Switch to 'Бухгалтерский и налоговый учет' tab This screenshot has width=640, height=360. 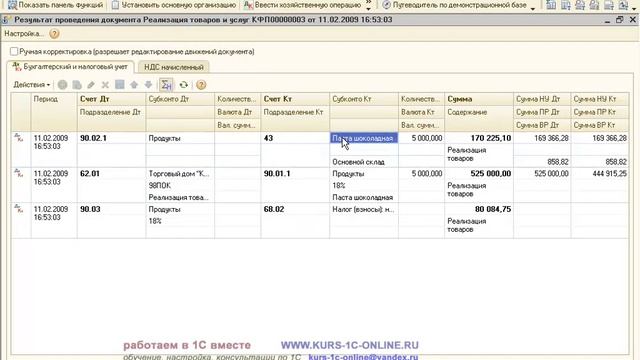coord(71,67)
